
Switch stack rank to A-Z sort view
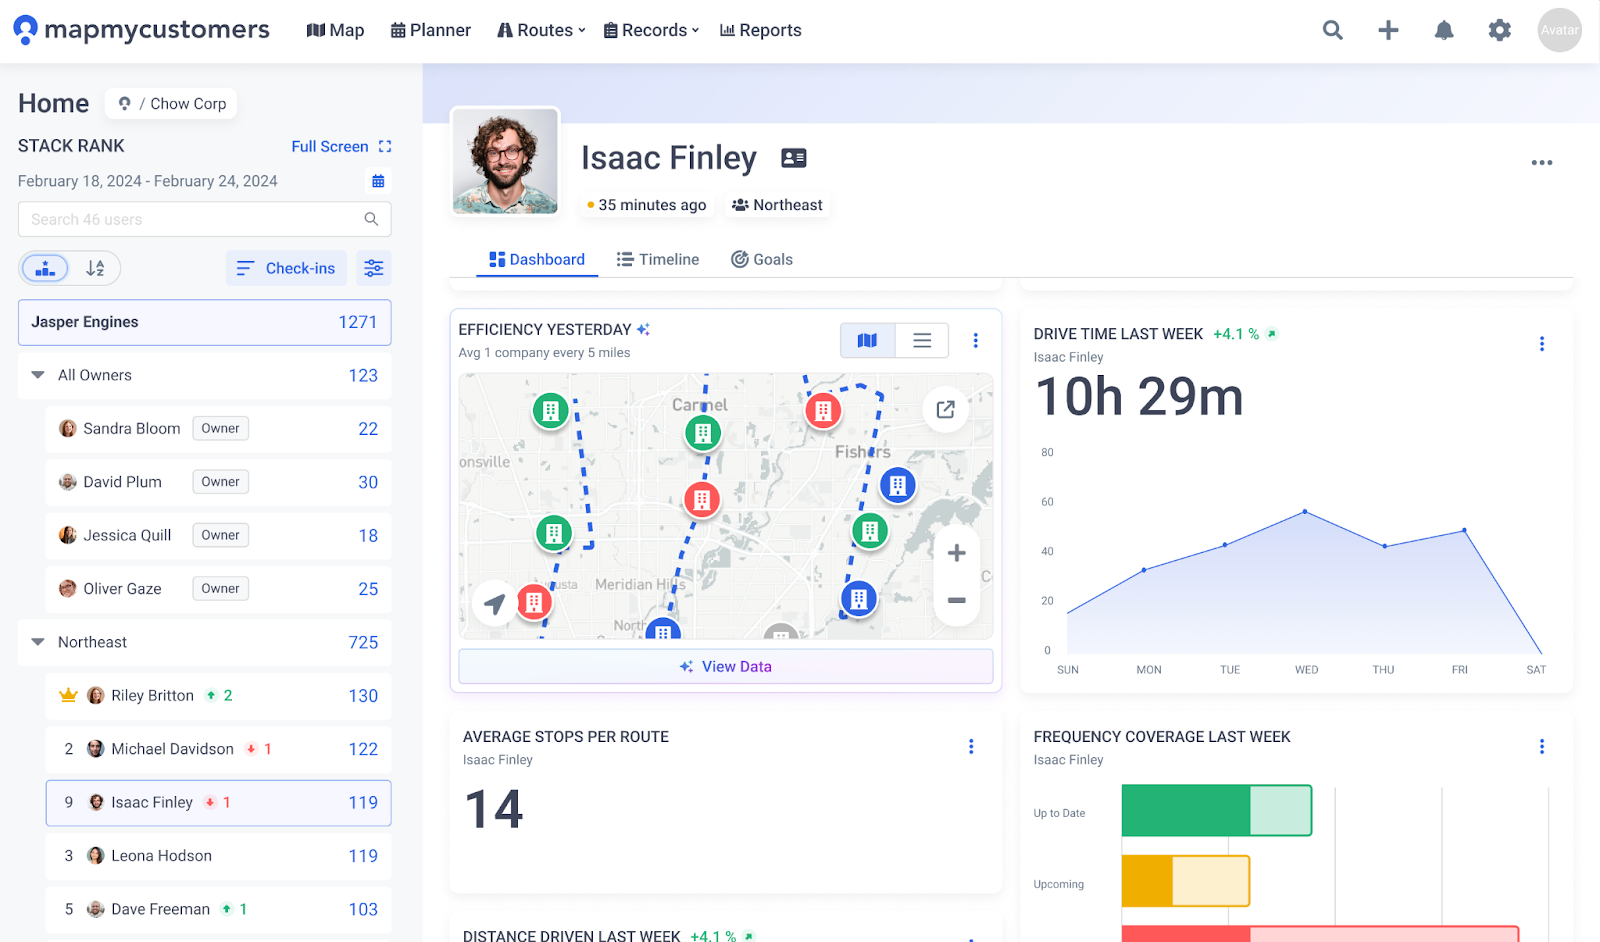click(95, 268)
